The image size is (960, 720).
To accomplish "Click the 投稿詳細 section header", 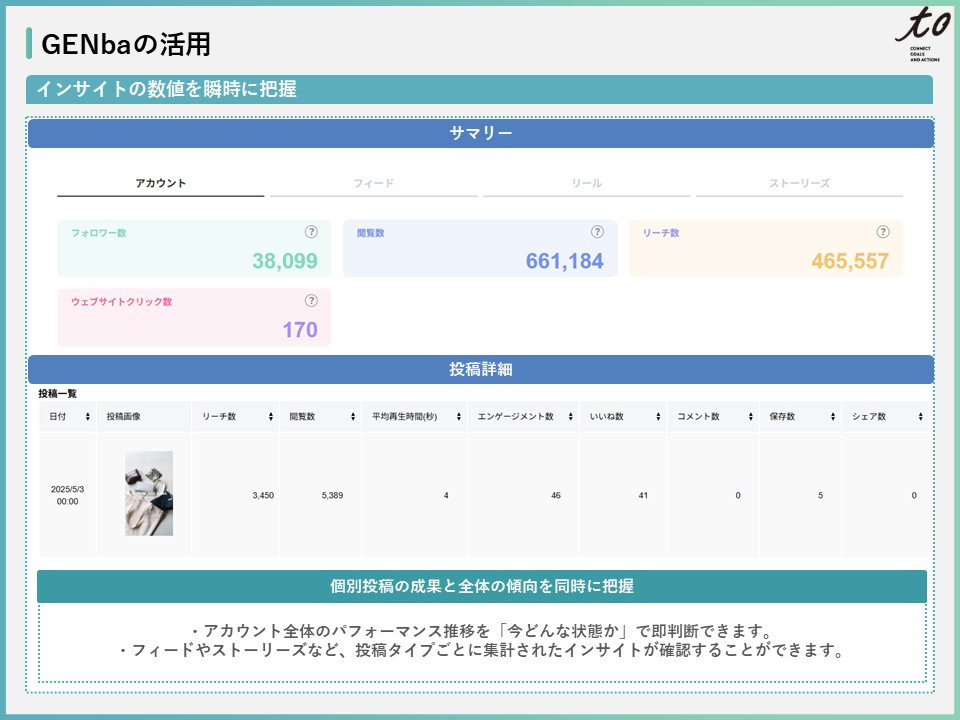I will (x=481, y=369).
